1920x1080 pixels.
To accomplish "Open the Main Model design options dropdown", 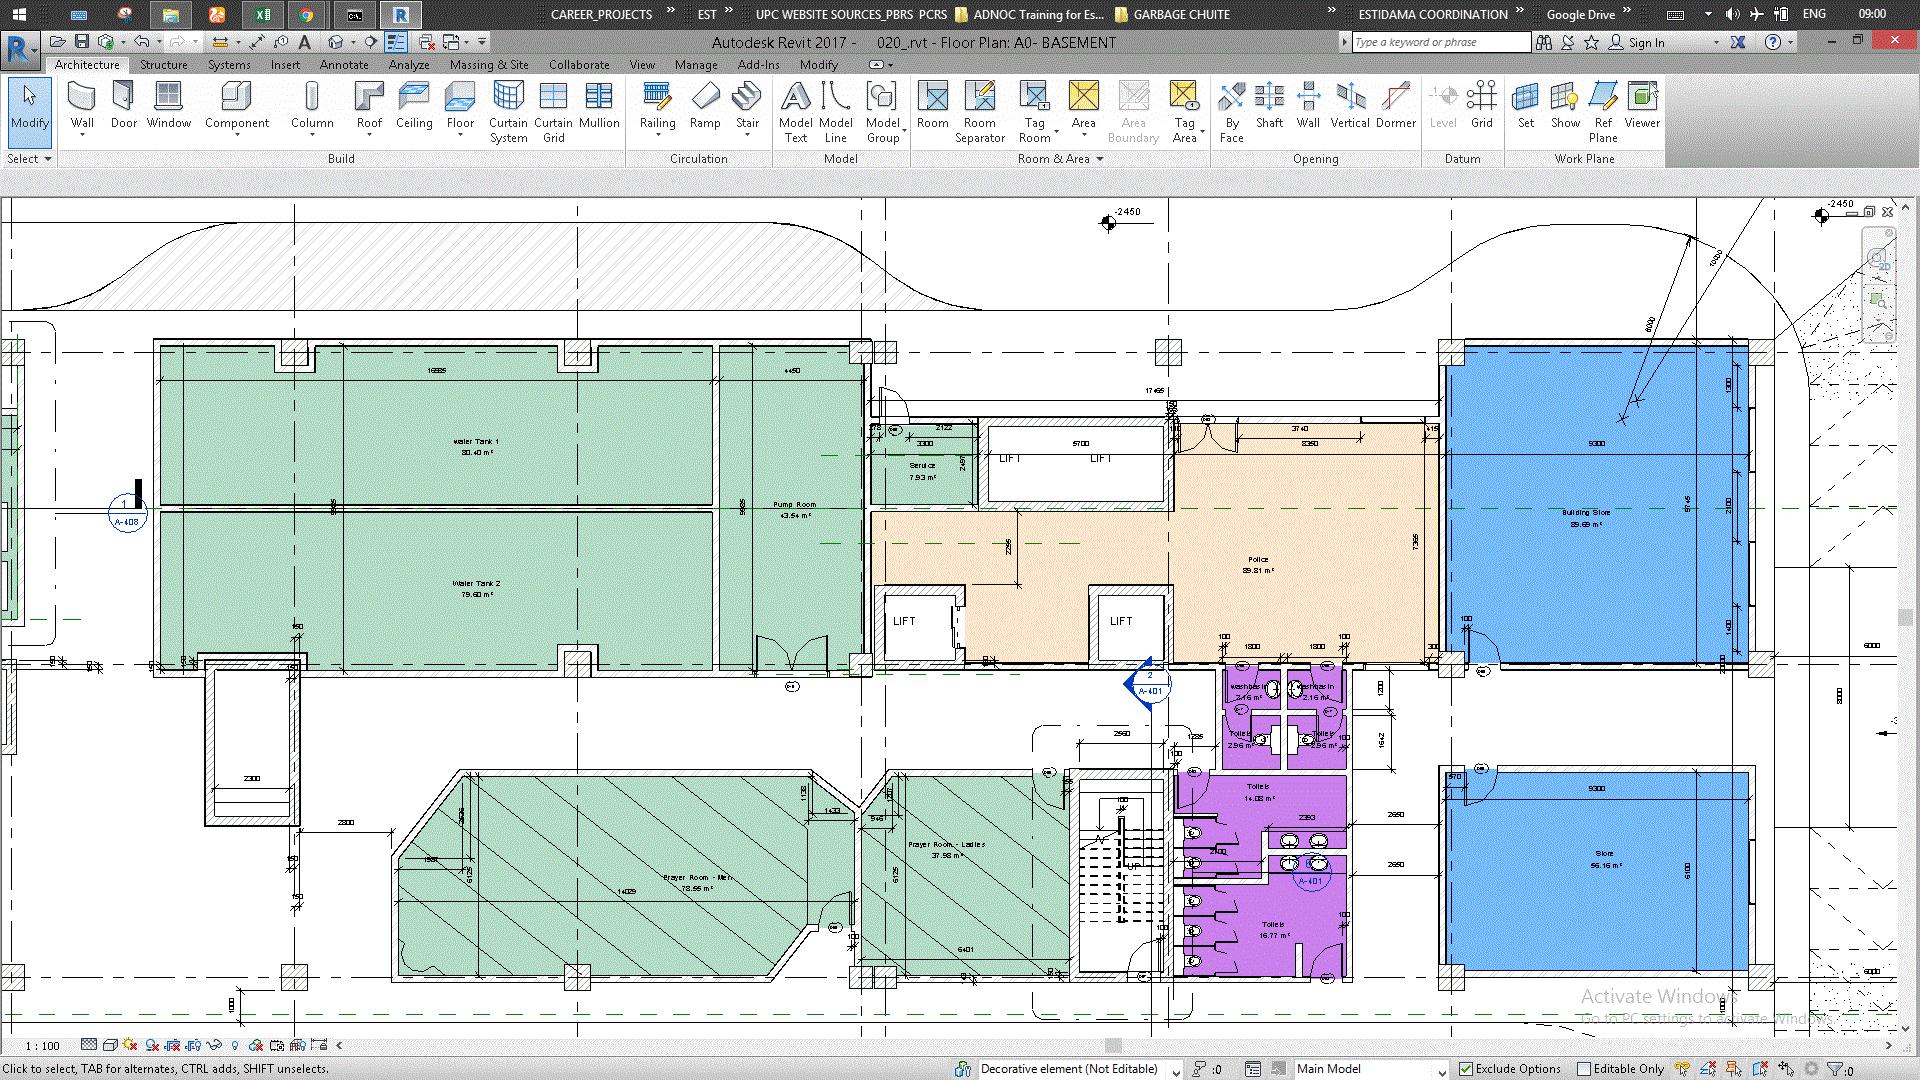I will click(x=1440, y=1069).
